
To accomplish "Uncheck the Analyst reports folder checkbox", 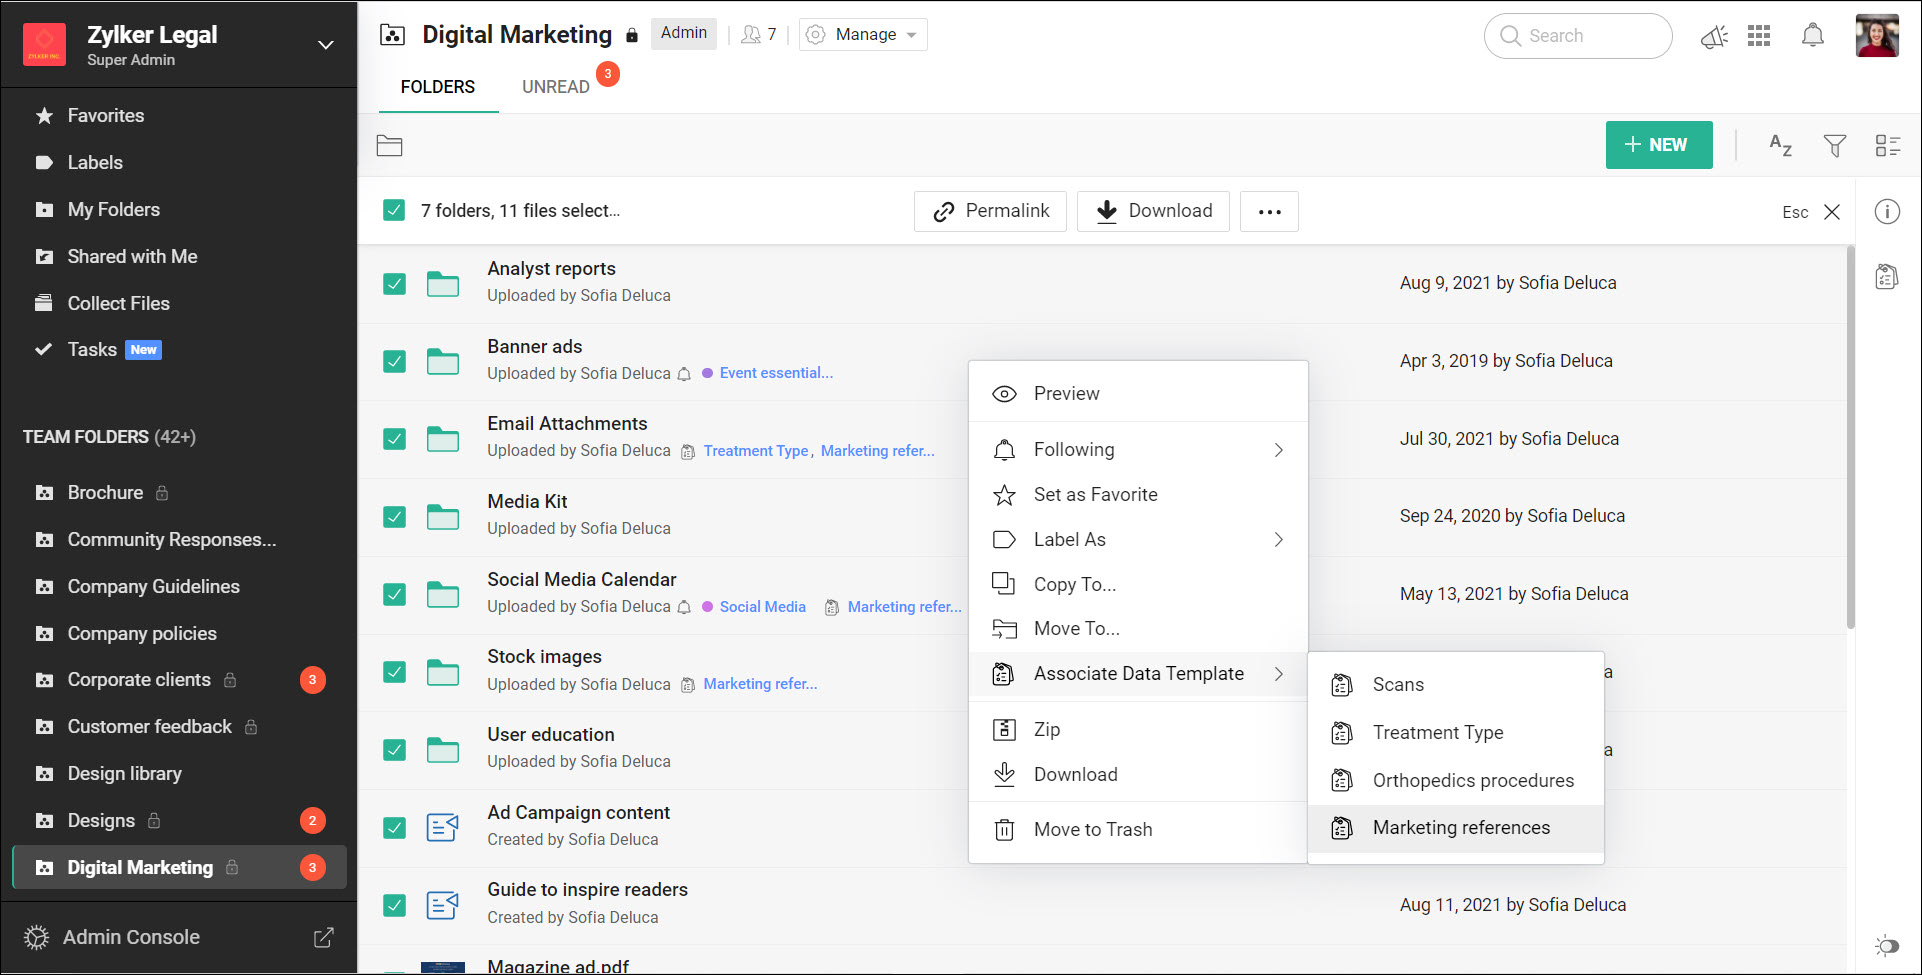I will click(394, 283).
